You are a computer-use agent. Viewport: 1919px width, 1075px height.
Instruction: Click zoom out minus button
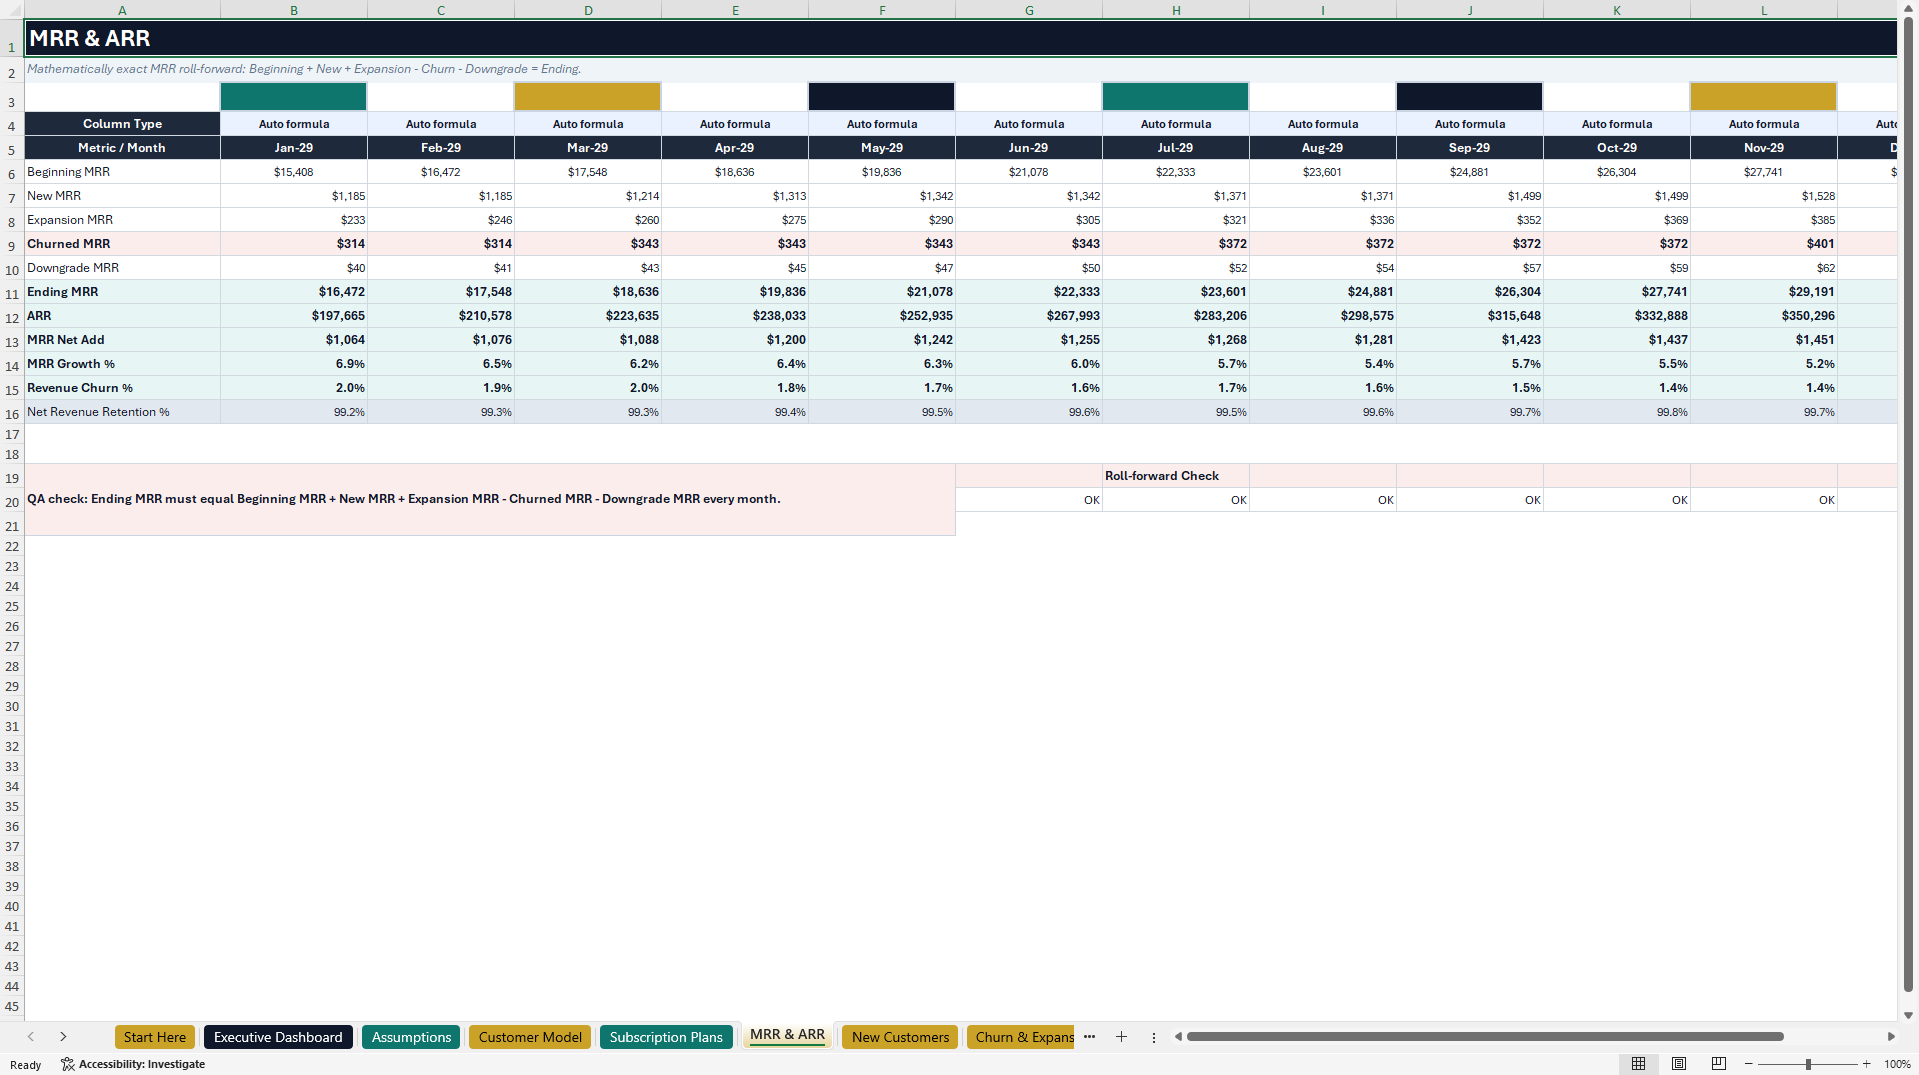(x=1749, y=1064)
